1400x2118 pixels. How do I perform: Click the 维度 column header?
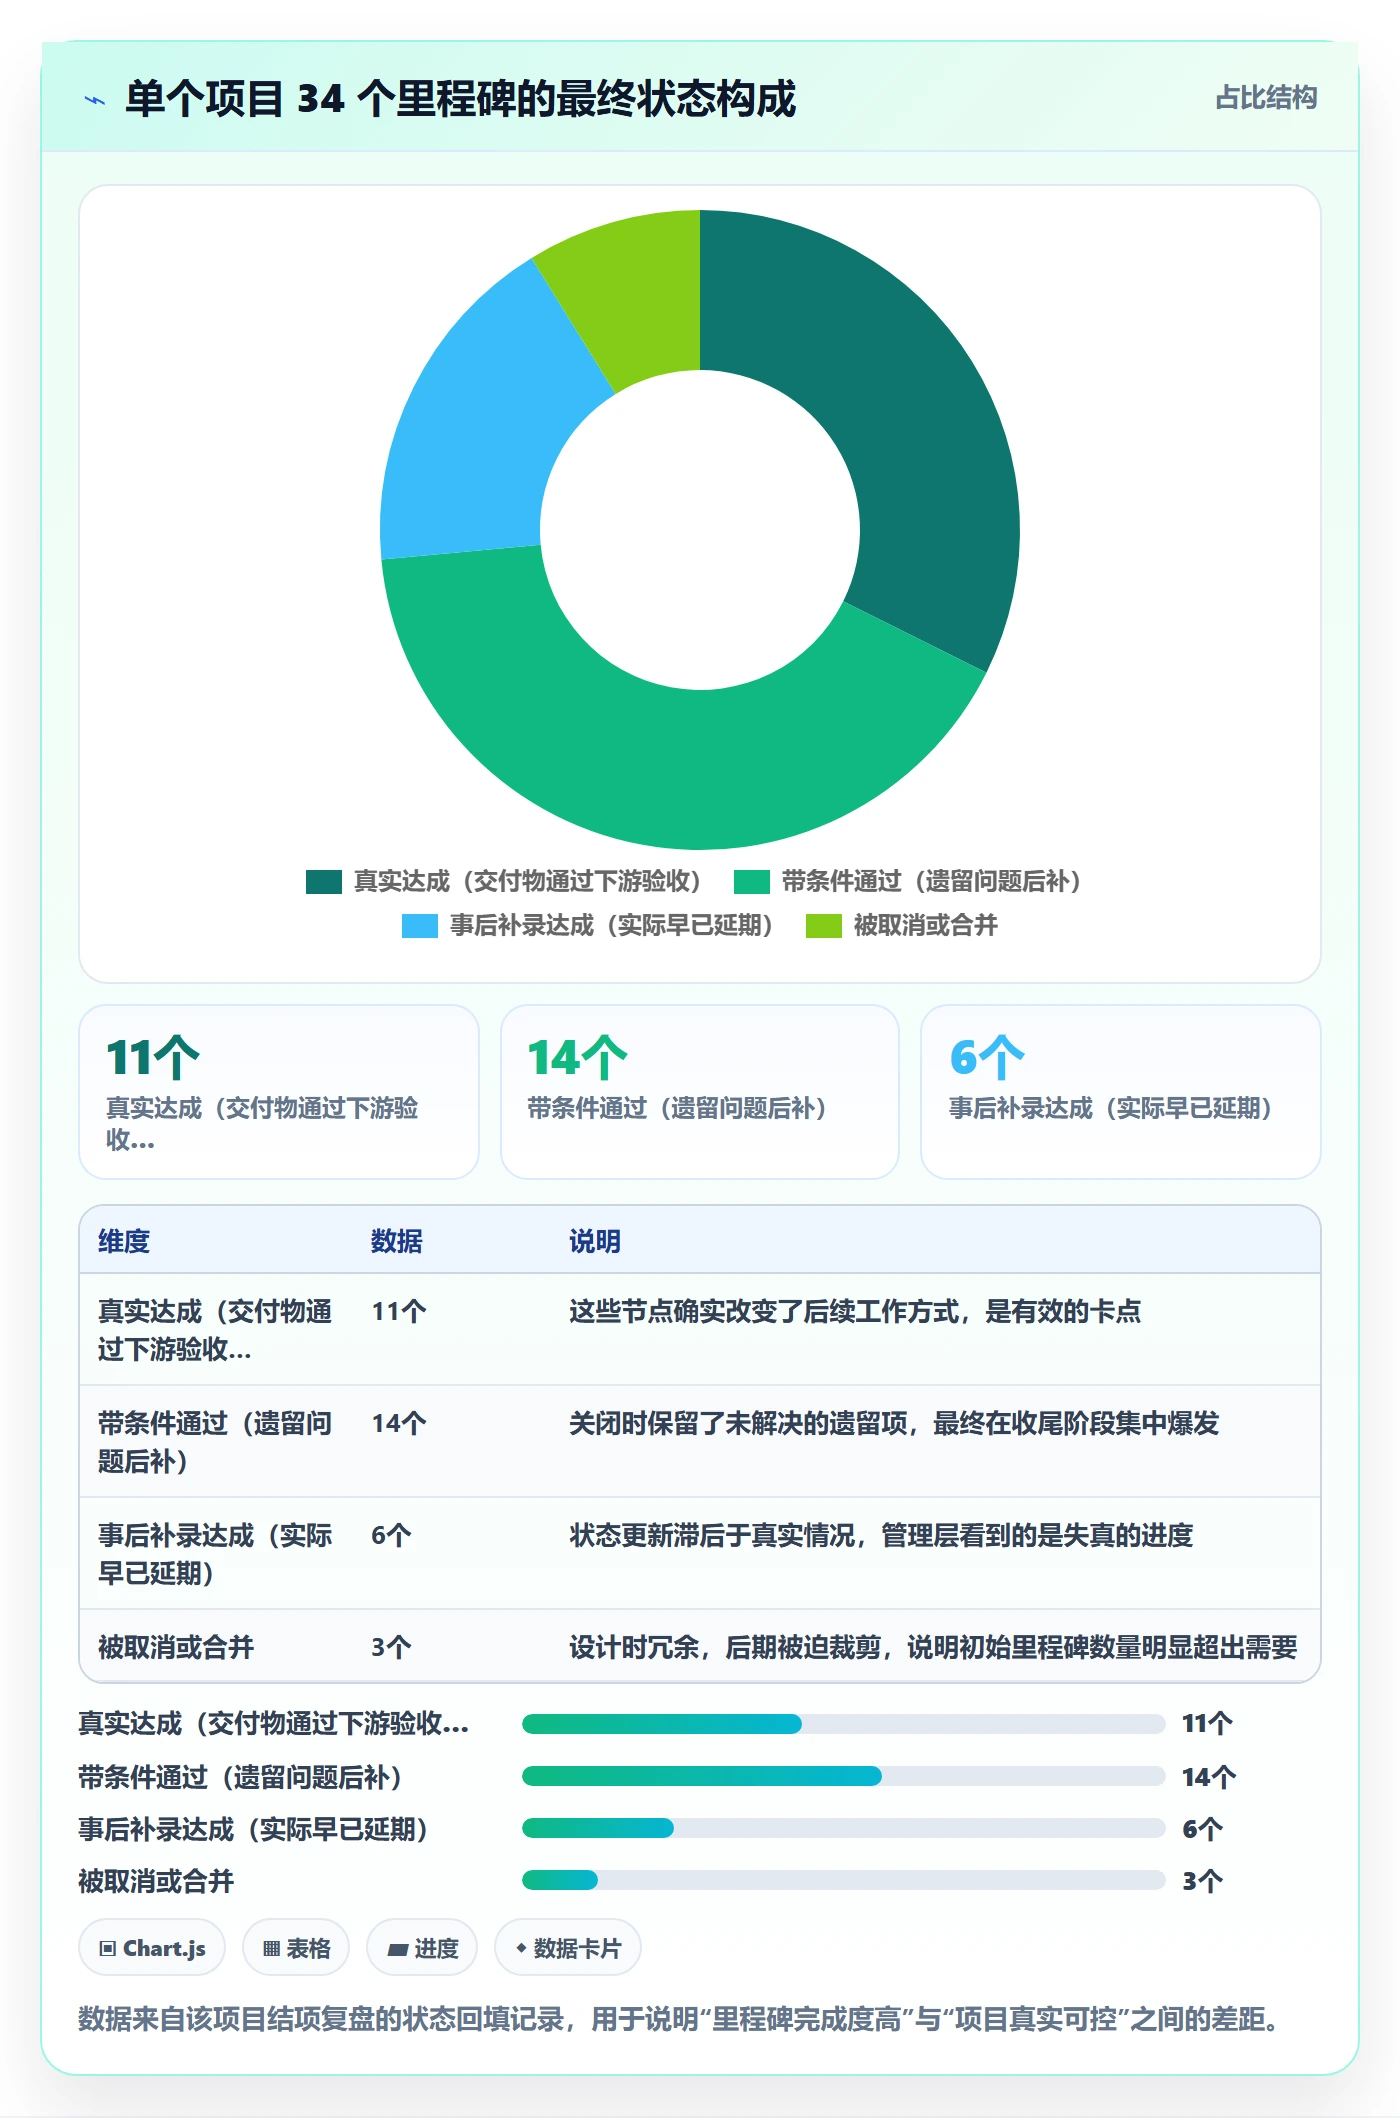click(x=124, y=1241)
